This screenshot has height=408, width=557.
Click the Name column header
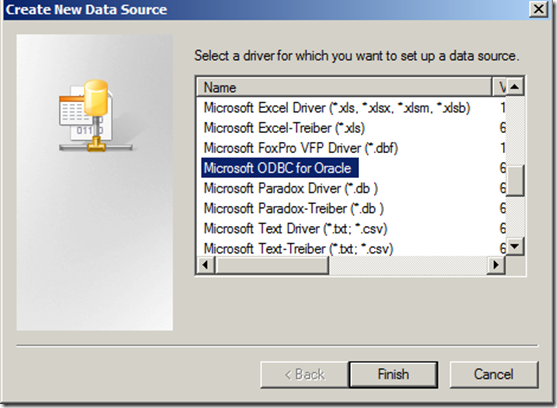(344, 87)
